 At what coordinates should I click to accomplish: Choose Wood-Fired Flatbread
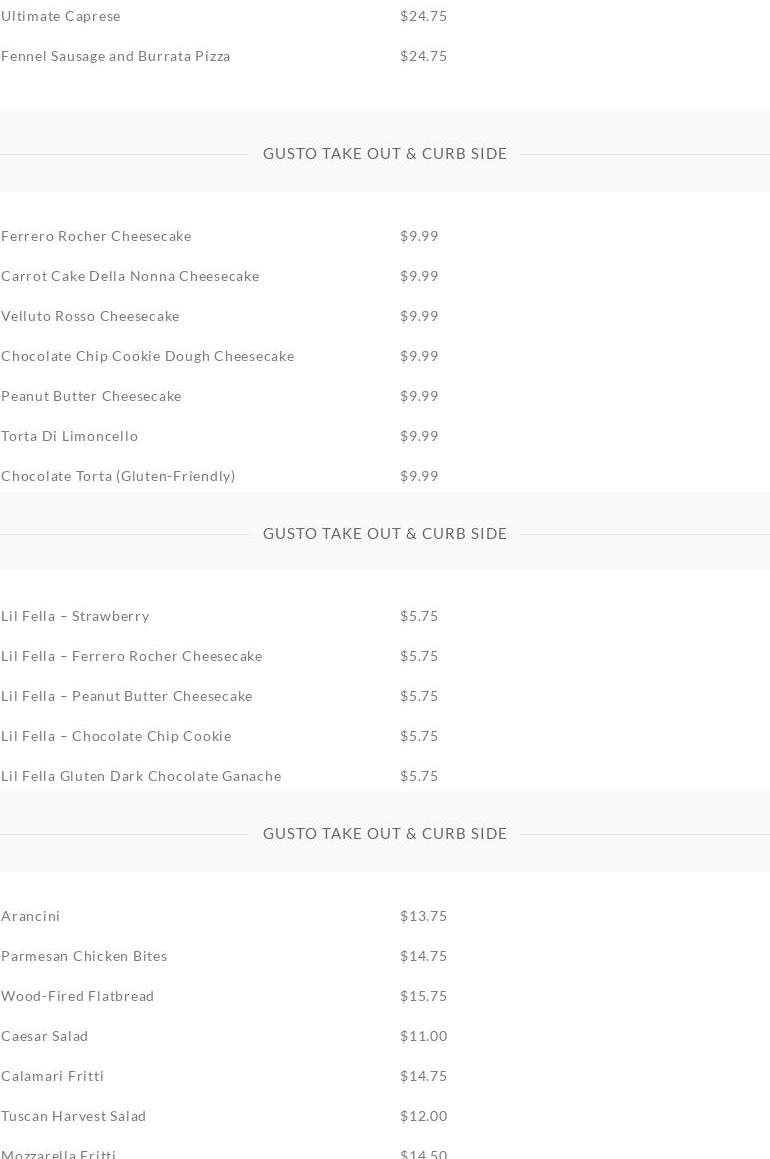78,996
